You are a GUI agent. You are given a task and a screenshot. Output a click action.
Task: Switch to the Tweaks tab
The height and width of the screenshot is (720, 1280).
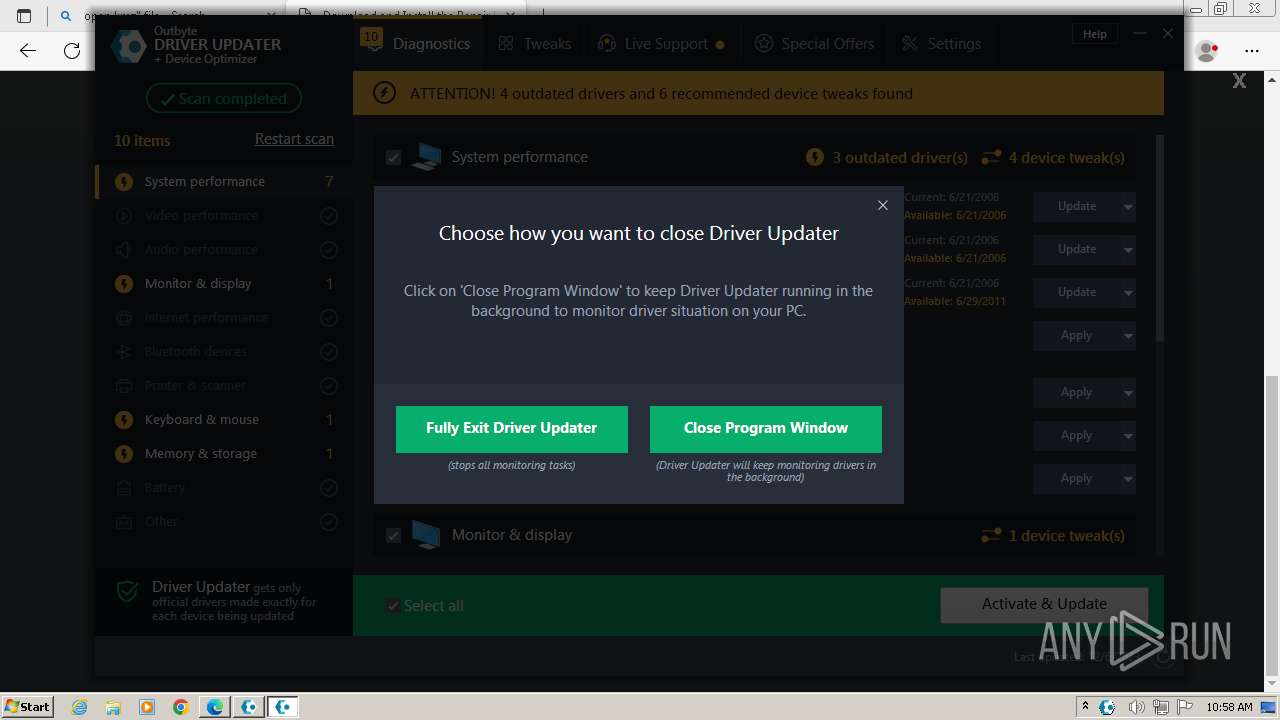click(x=535, y=44)
